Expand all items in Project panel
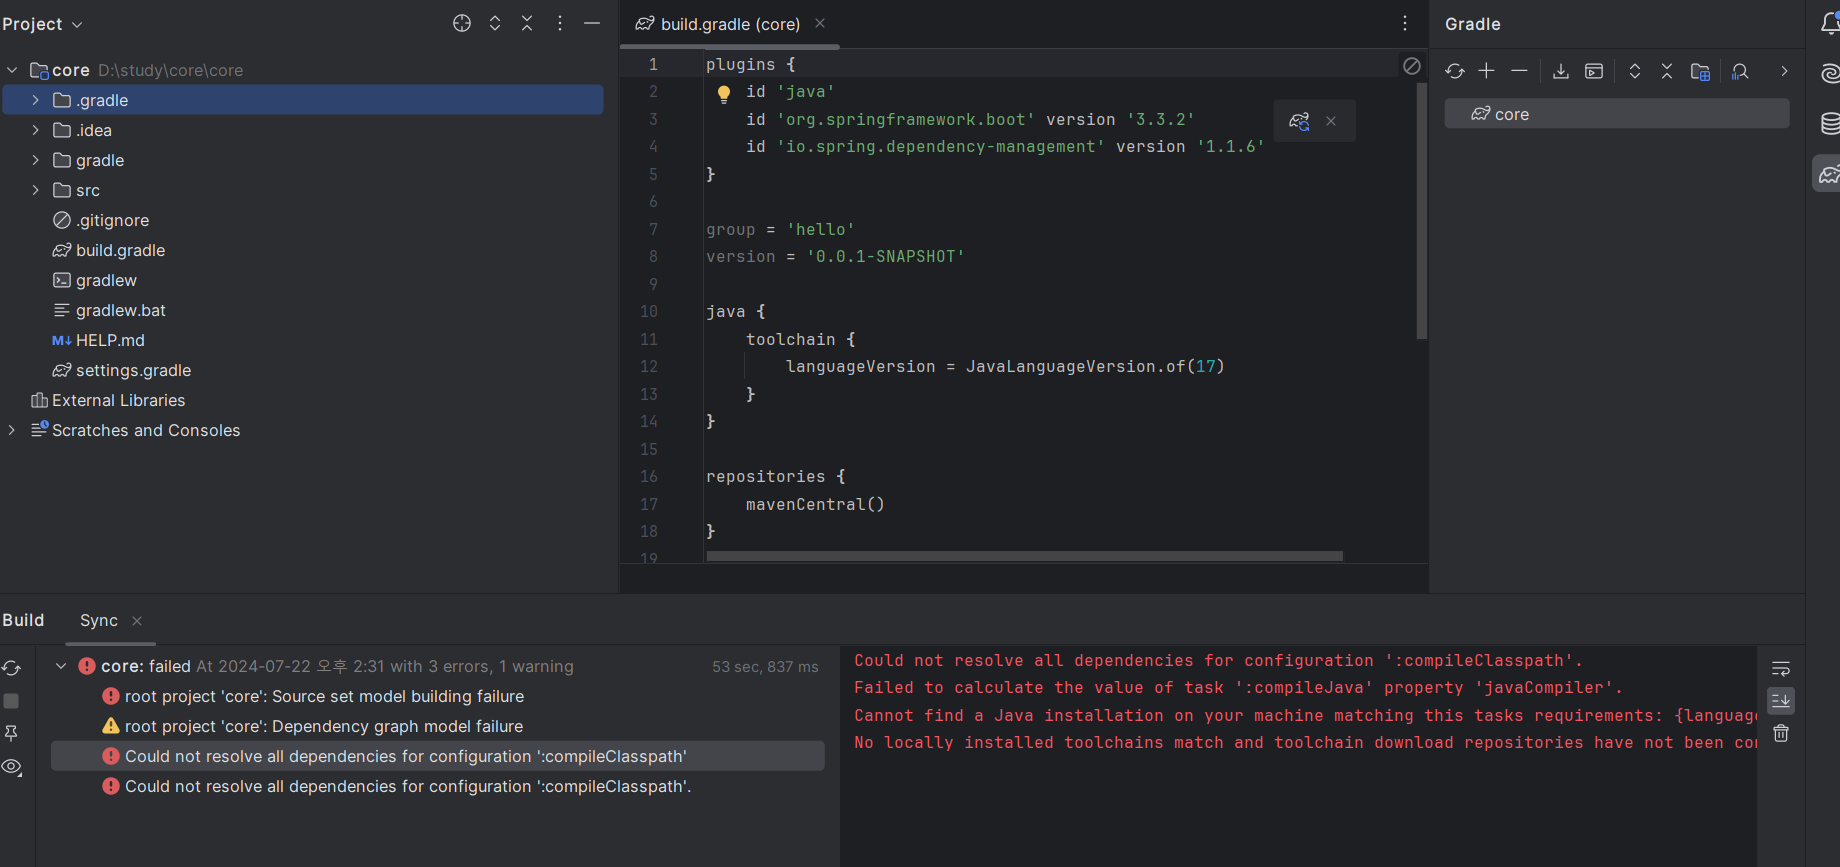1840x867 pixels. pos(495,23)
